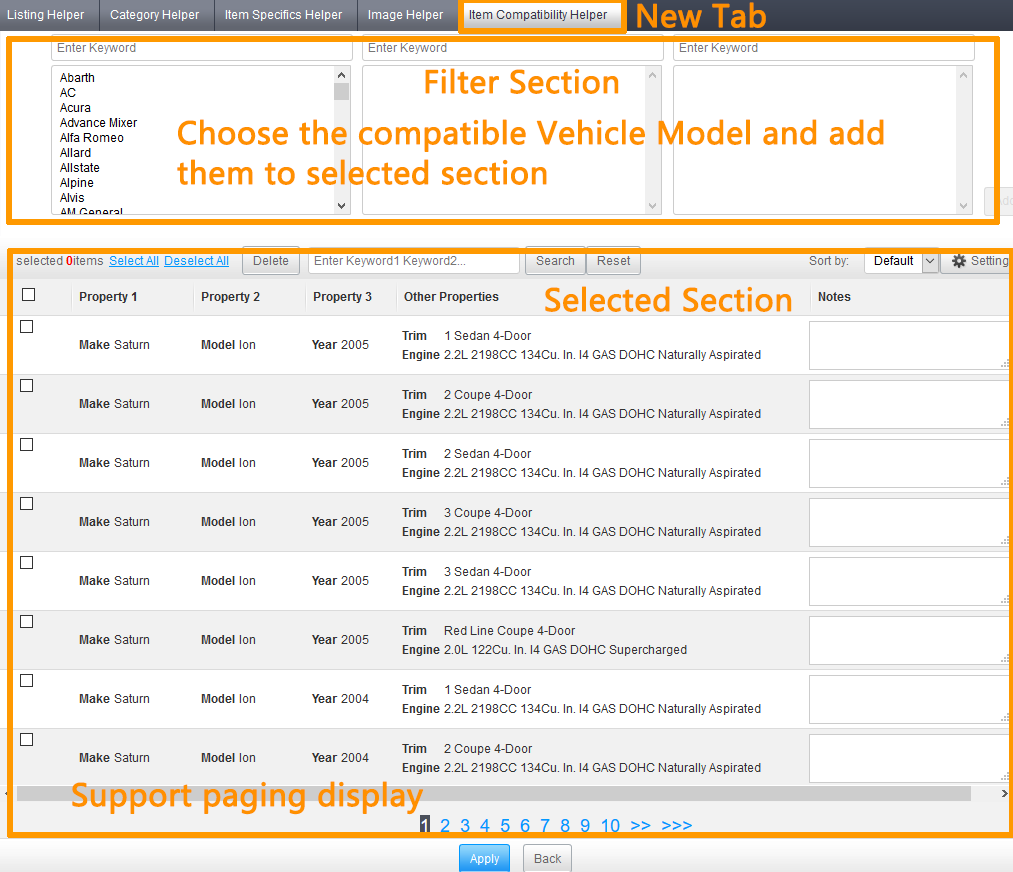
Task: Switch to the Image Helper tab
Action: (405, 14)
